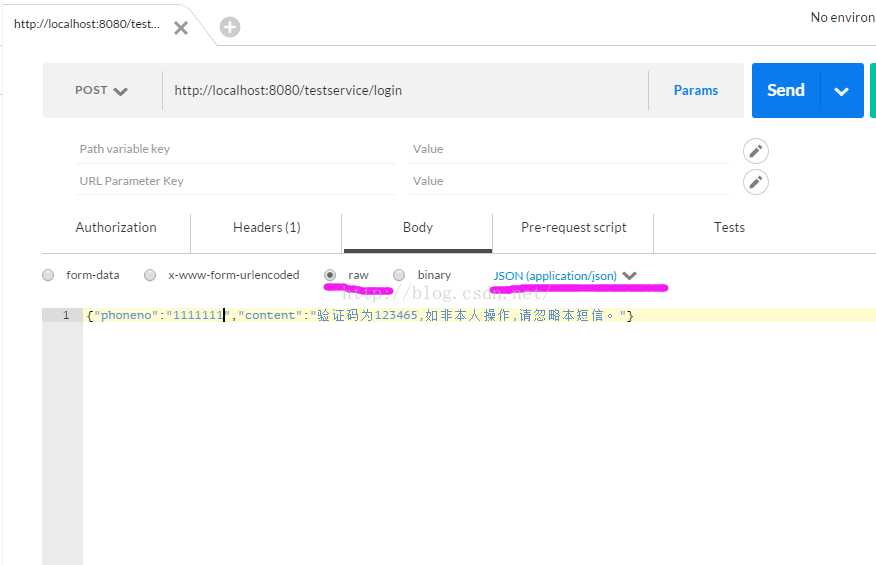Select the x-www-form-urlencoded radio option
This screenshot has height=565, width=876.
[150, 275]
